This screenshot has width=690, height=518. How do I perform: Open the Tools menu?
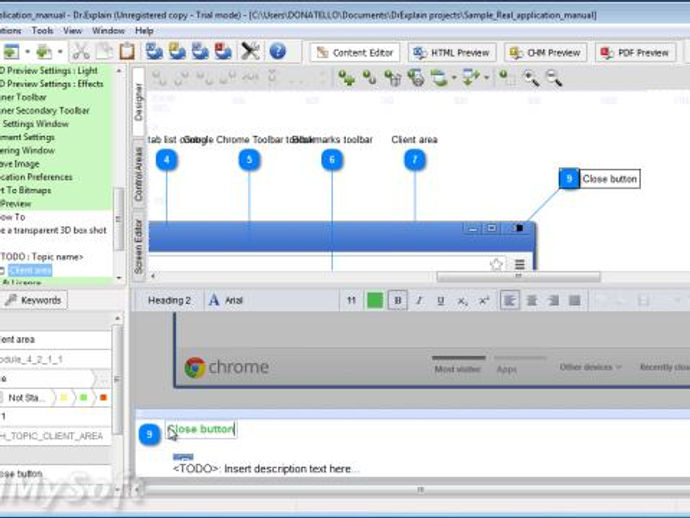[x=43, y=31]
